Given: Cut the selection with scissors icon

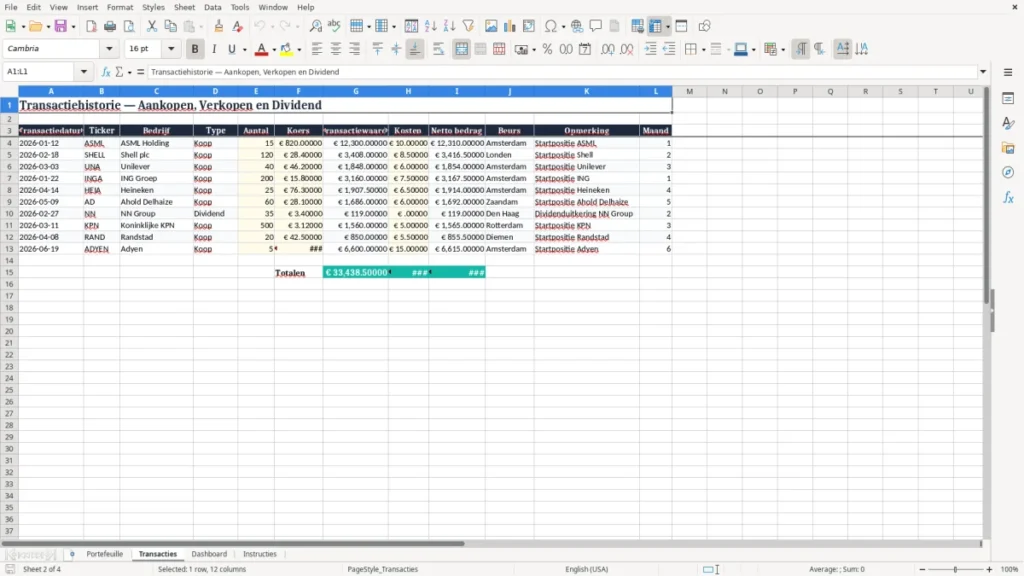Looking at the screenshot, I should coord(152,26).
